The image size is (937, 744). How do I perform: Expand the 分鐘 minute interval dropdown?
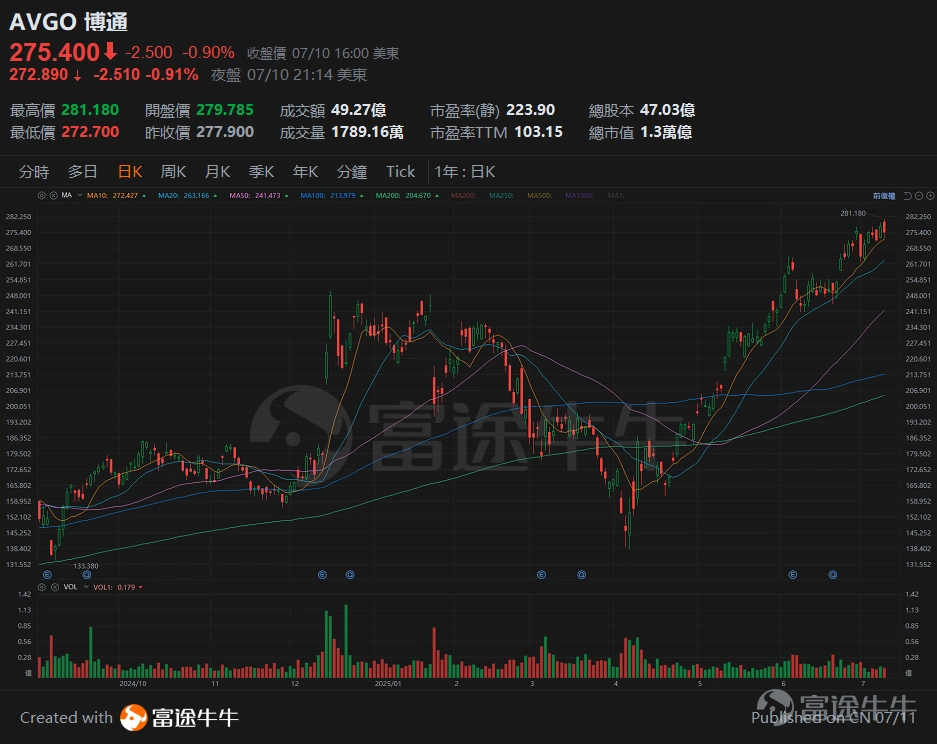pyautogui.click(x=352, y=171)
